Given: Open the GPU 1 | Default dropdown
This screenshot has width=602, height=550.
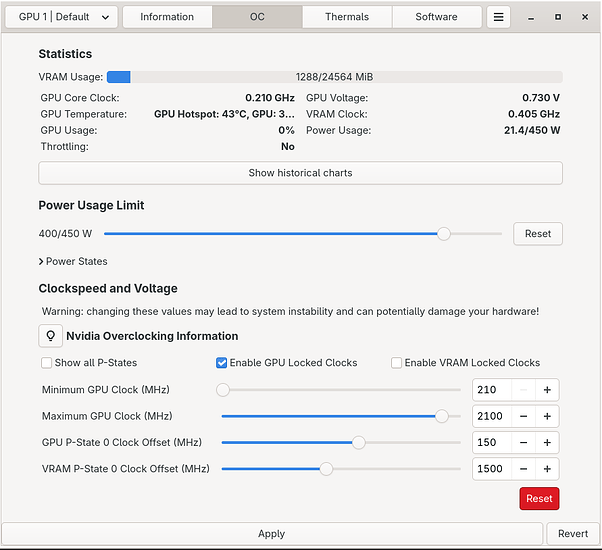Looking at the screenshot, I should [62, 17].
